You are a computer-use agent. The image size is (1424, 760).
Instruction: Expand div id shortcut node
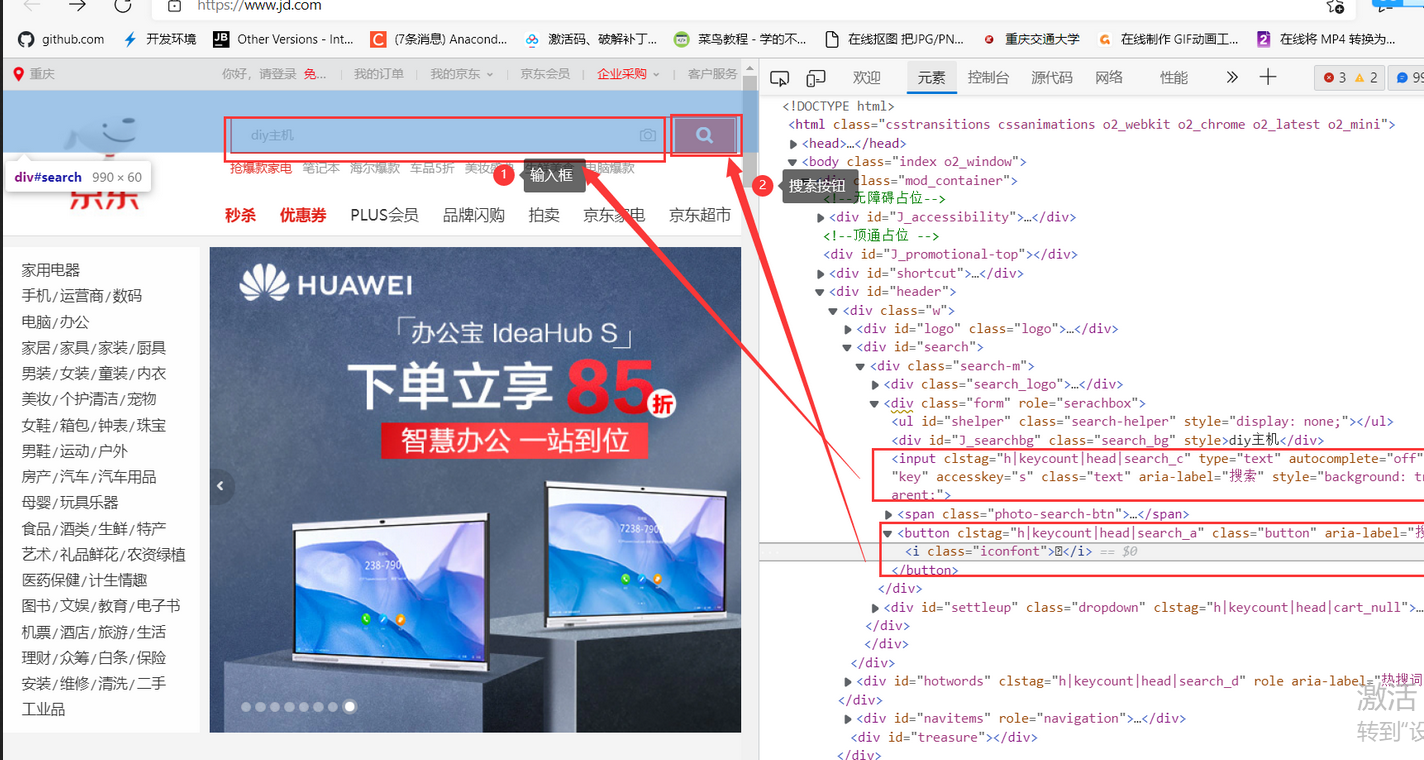click(821, 273)
